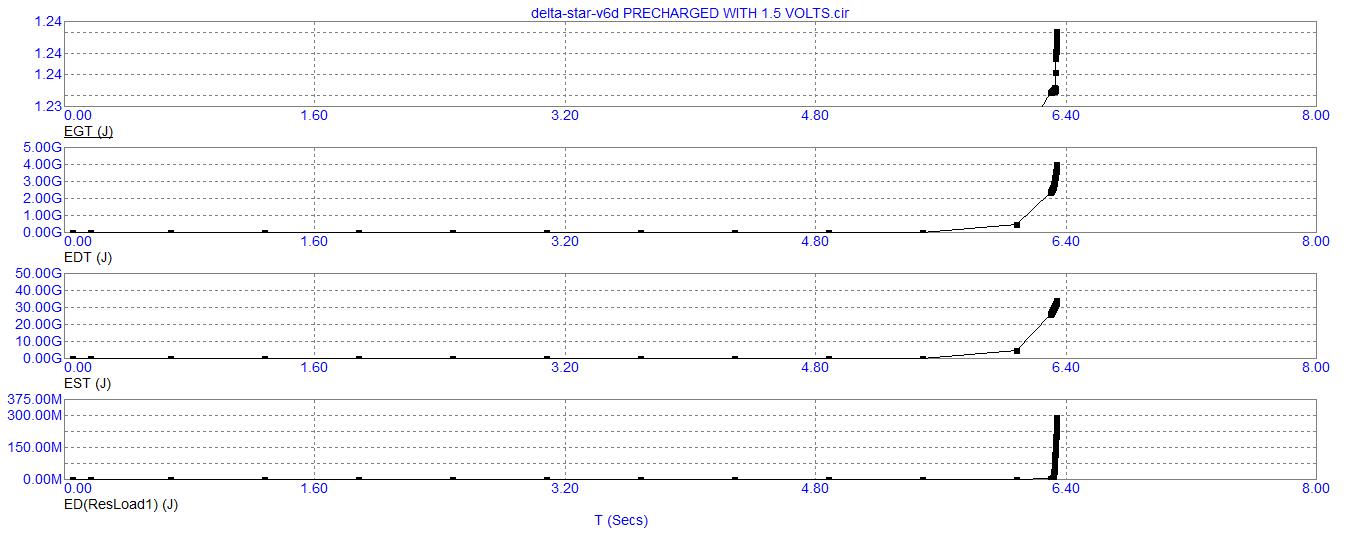
Task: Select the underlined EGT (J) trace label
Action: coord(88,131)
